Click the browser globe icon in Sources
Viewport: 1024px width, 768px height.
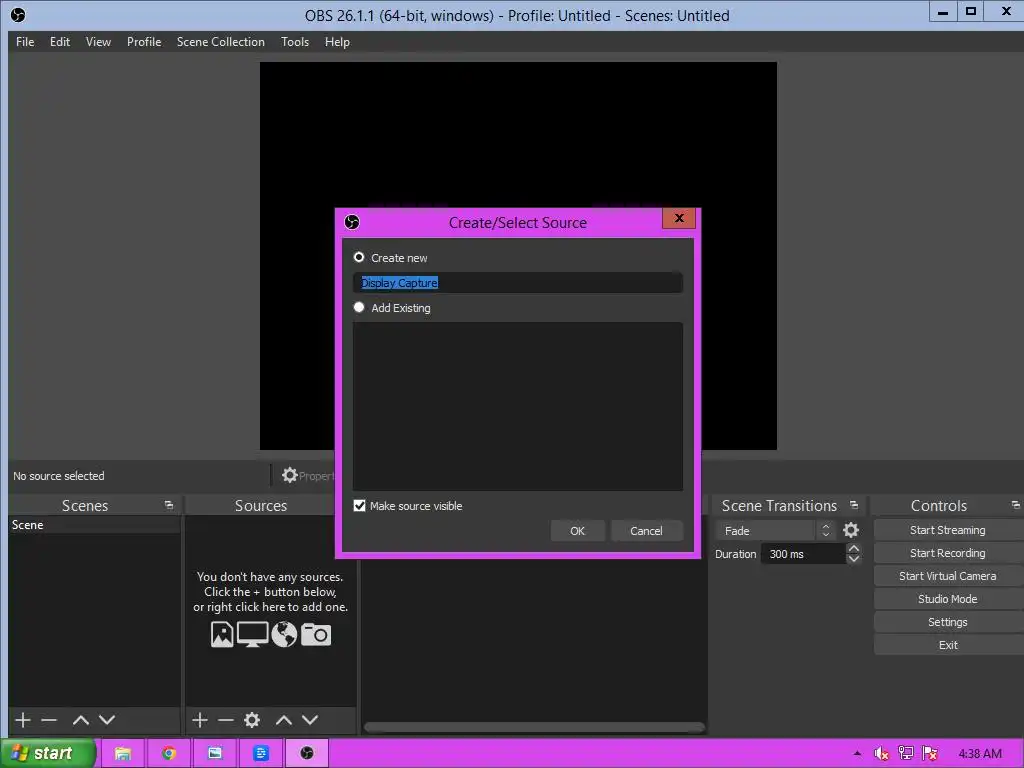(284, 634)
